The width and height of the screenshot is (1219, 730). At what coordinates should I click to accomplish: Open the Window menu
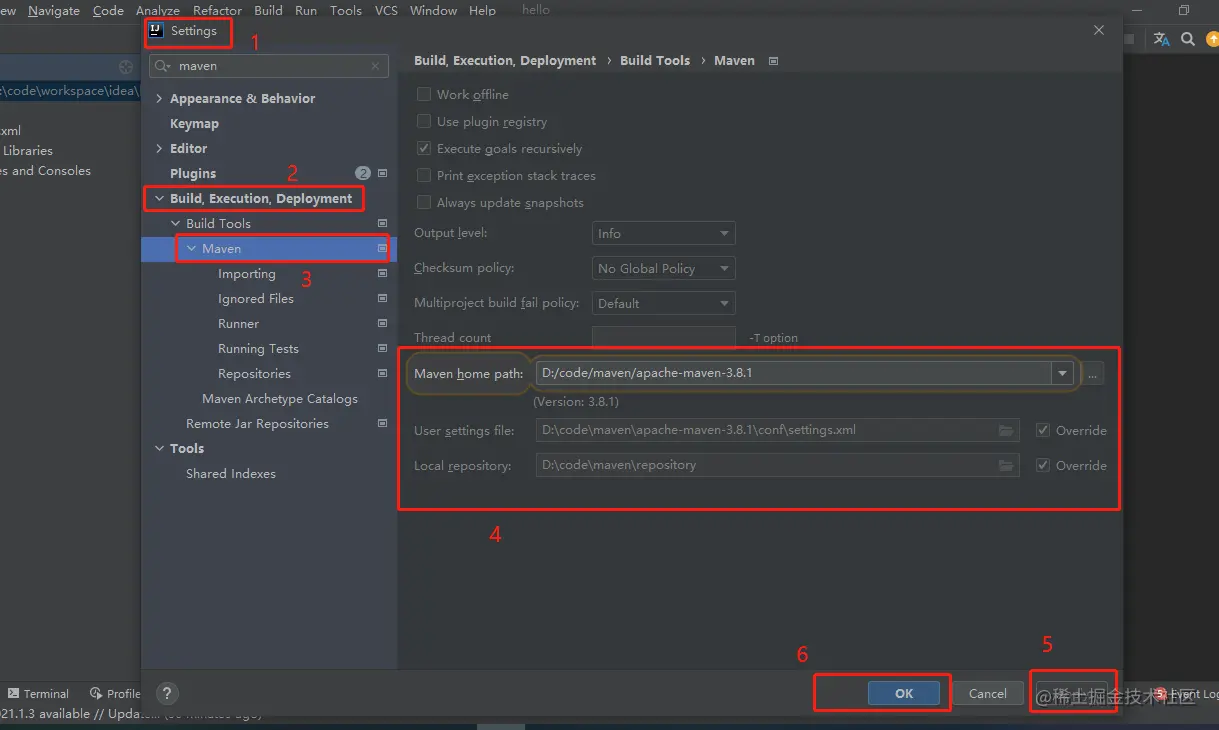click(x=433, y=10)
